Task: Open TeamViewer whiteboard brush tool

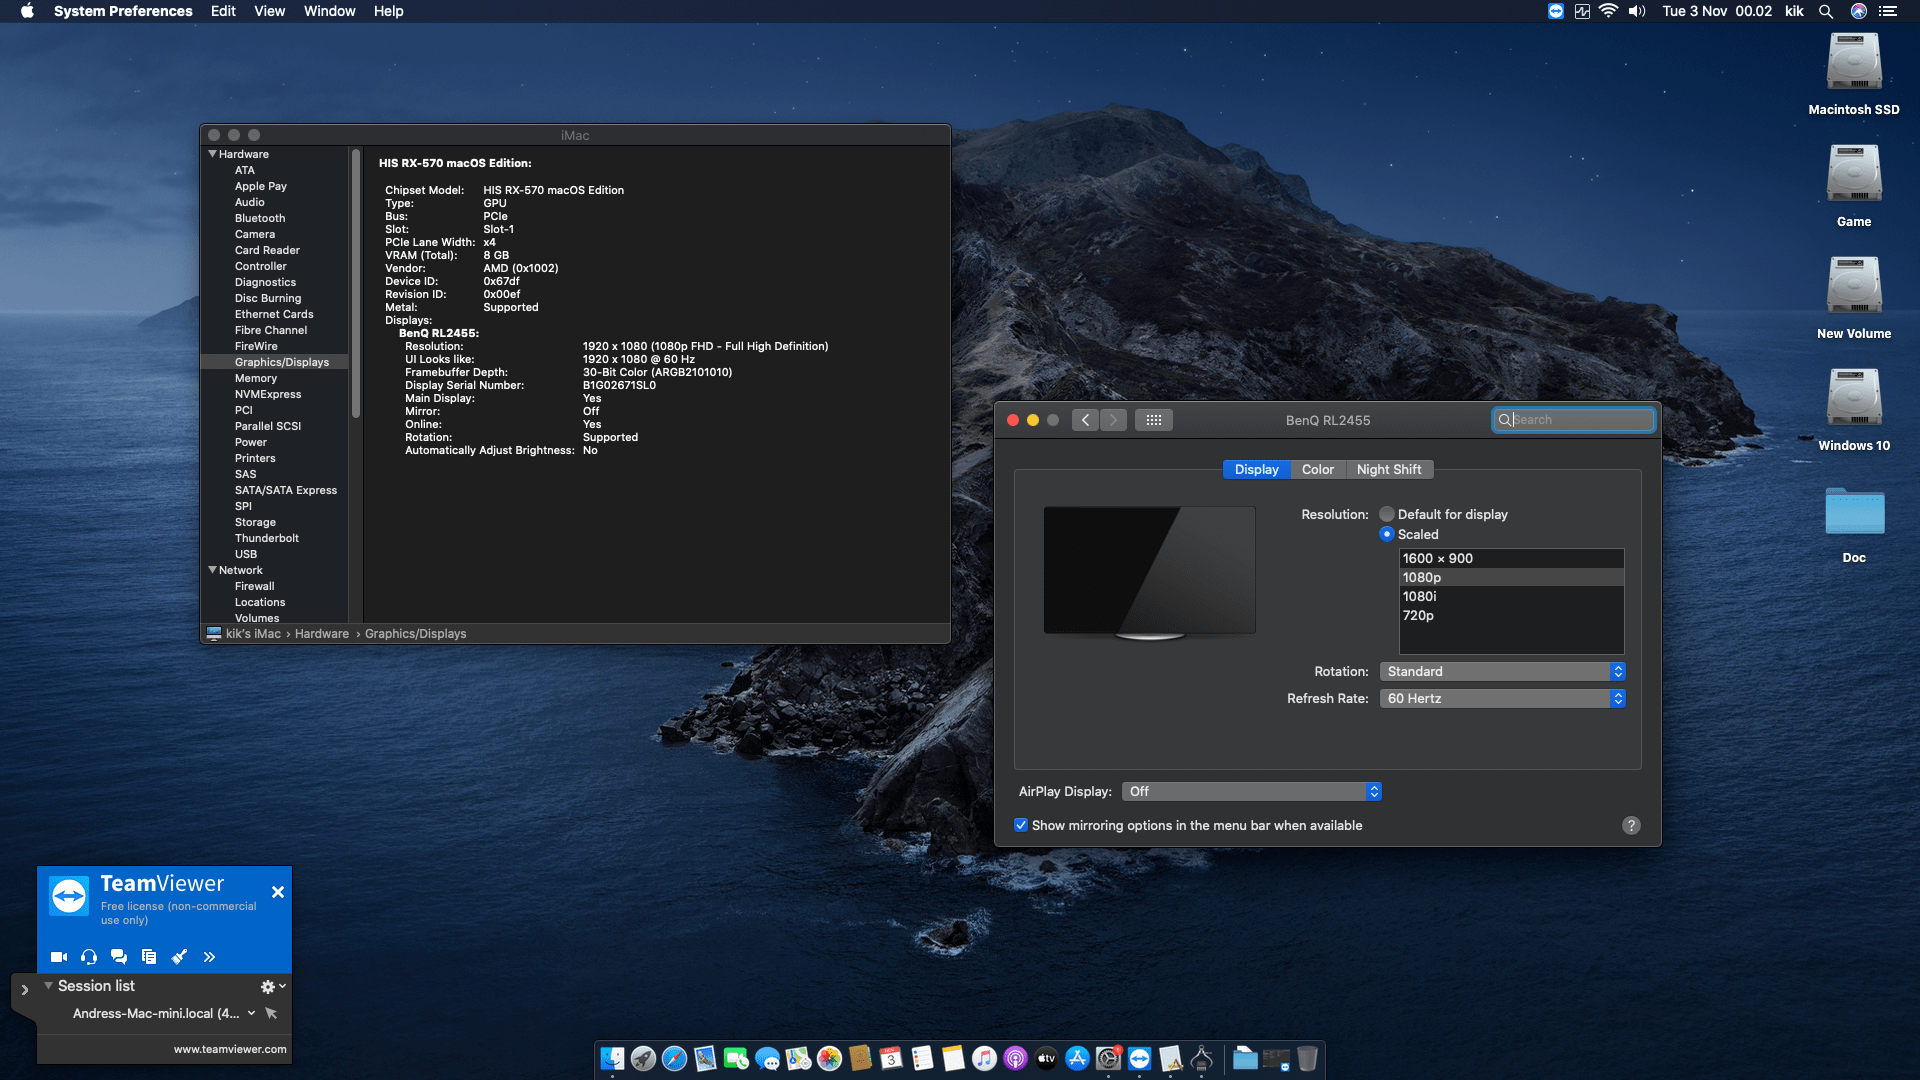Action: pyautogui.click(x=179, y=957)
